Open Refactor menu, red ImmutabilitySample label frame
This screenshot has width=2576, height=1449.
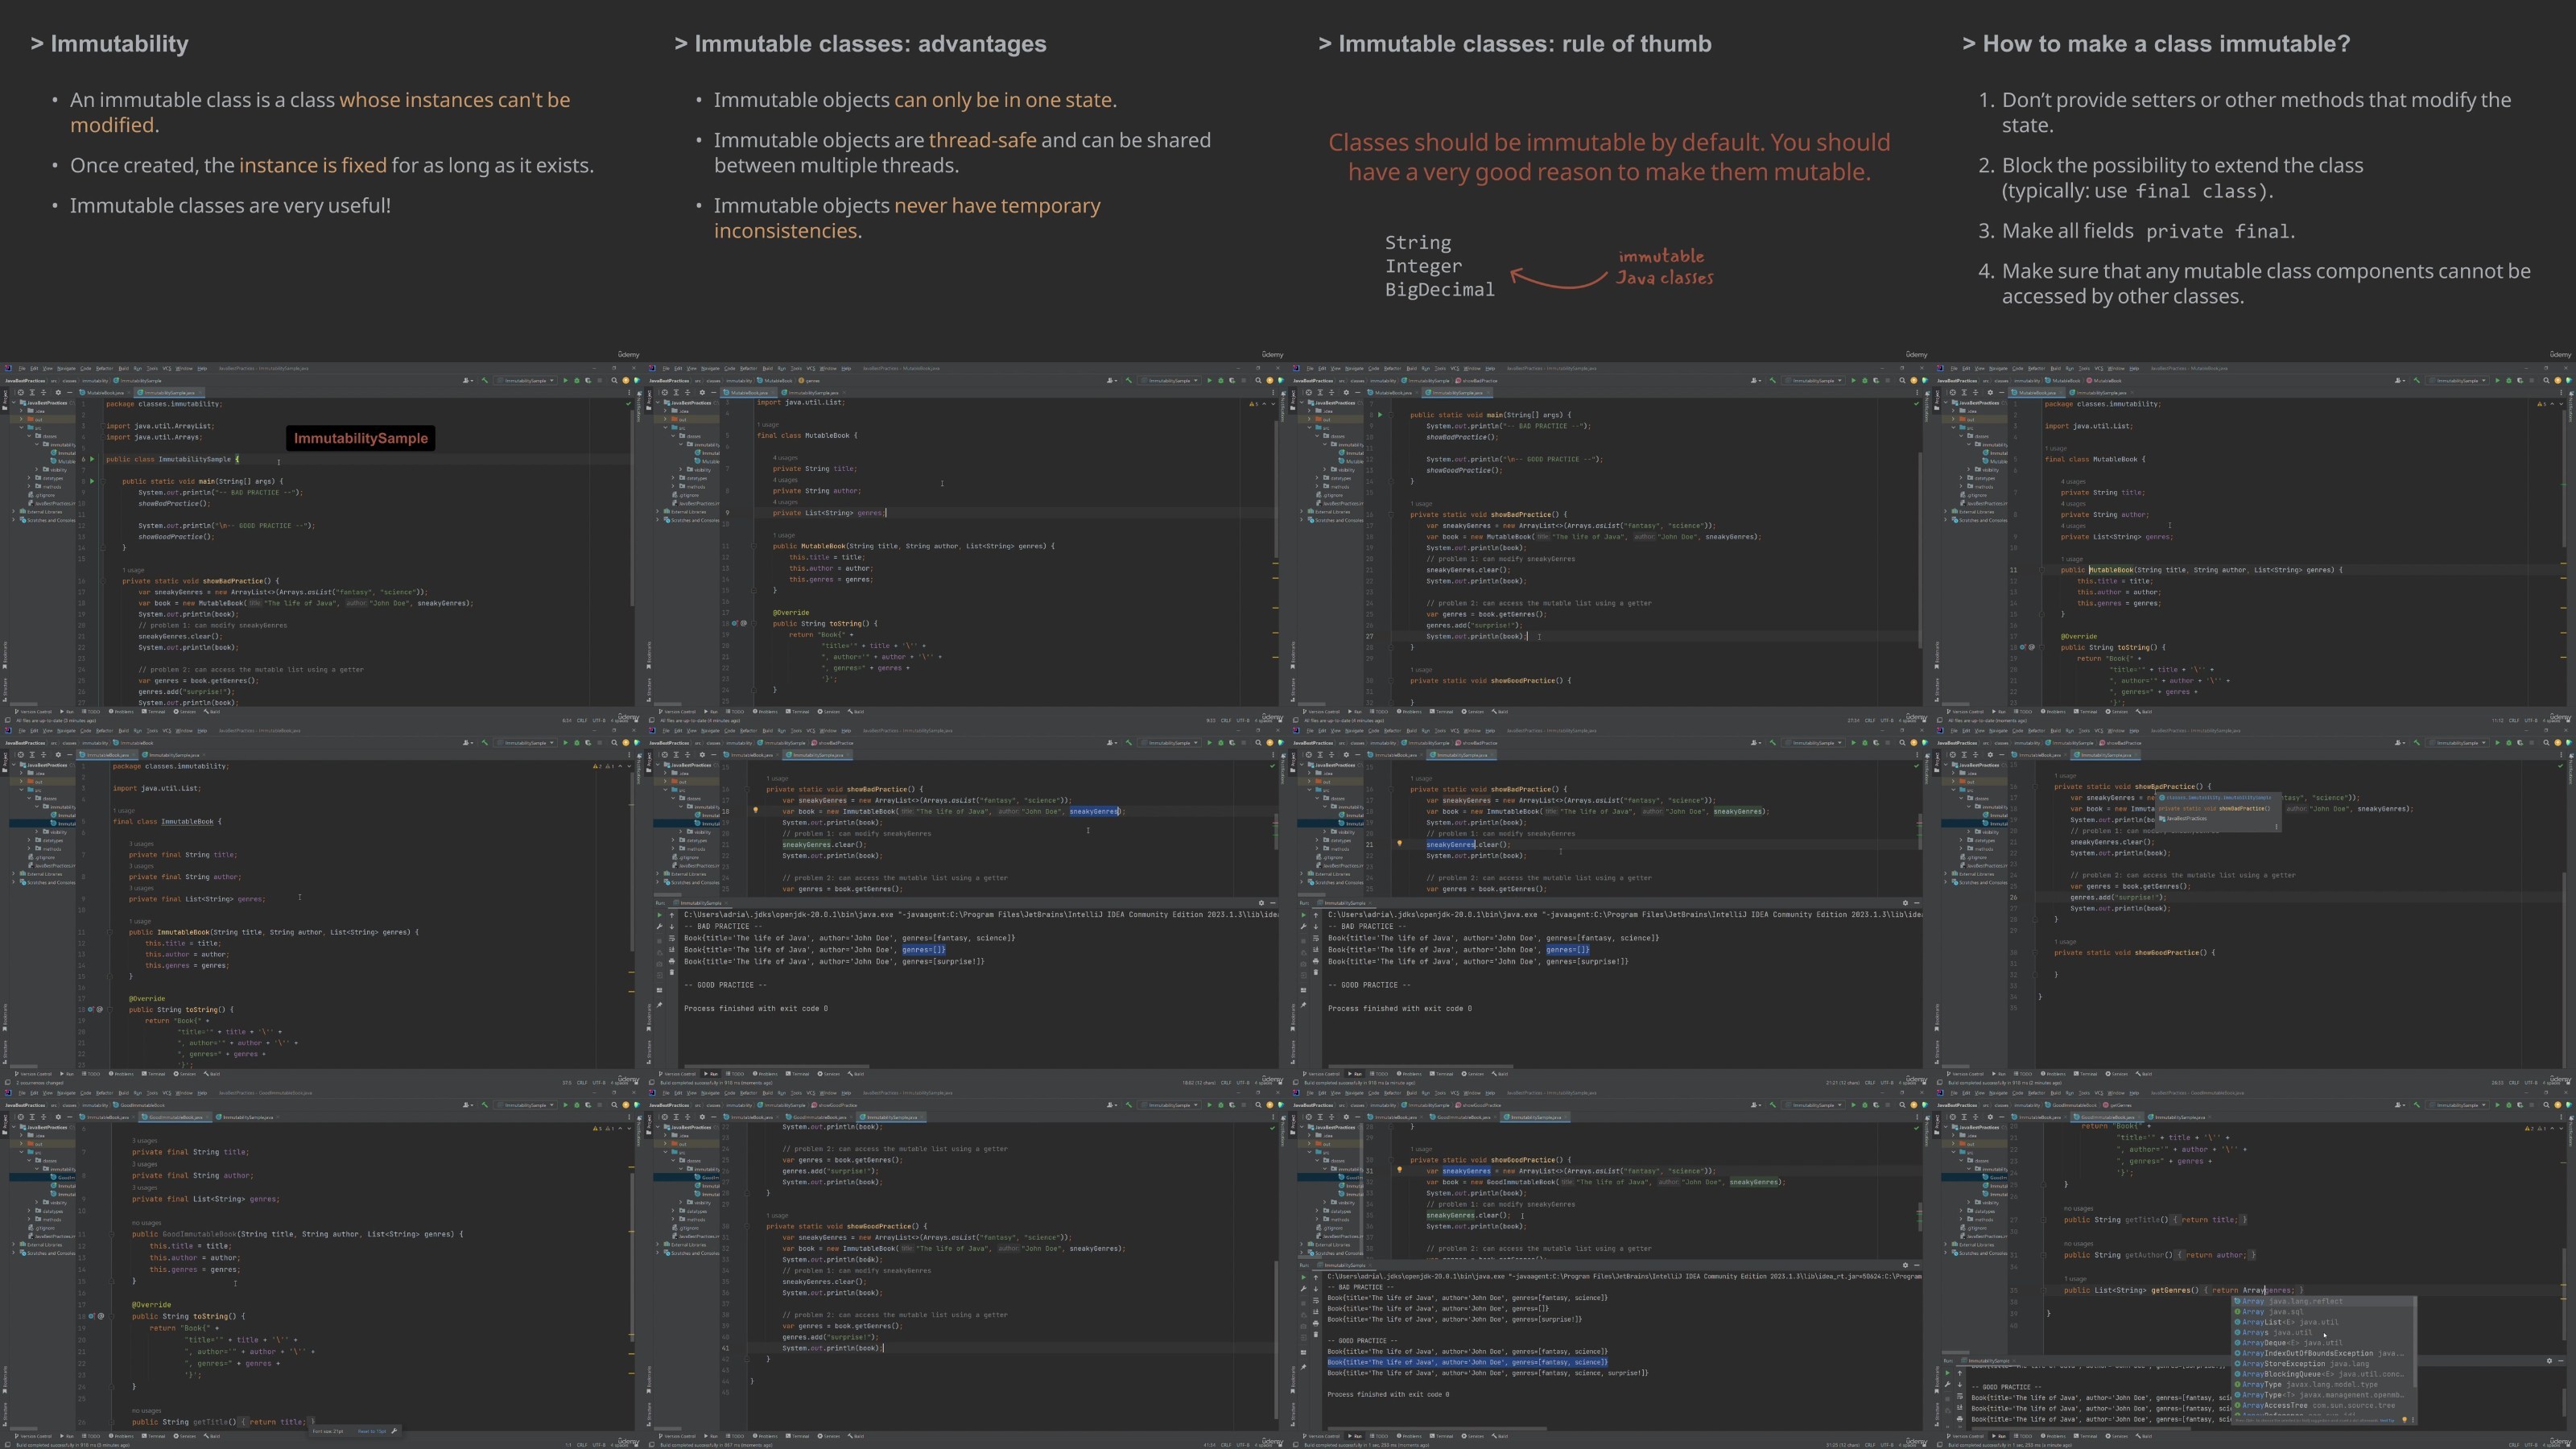(x=104, y=368)
